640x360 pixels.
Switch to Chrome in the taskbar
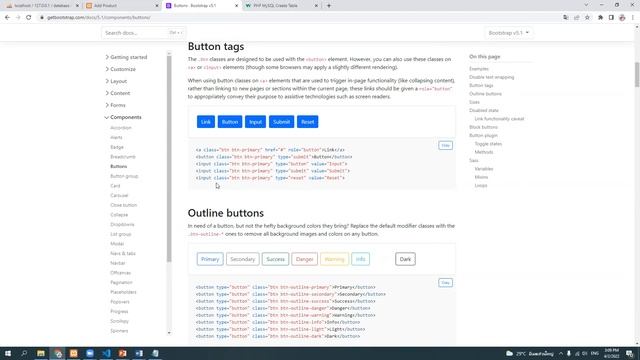pos(58,353)
